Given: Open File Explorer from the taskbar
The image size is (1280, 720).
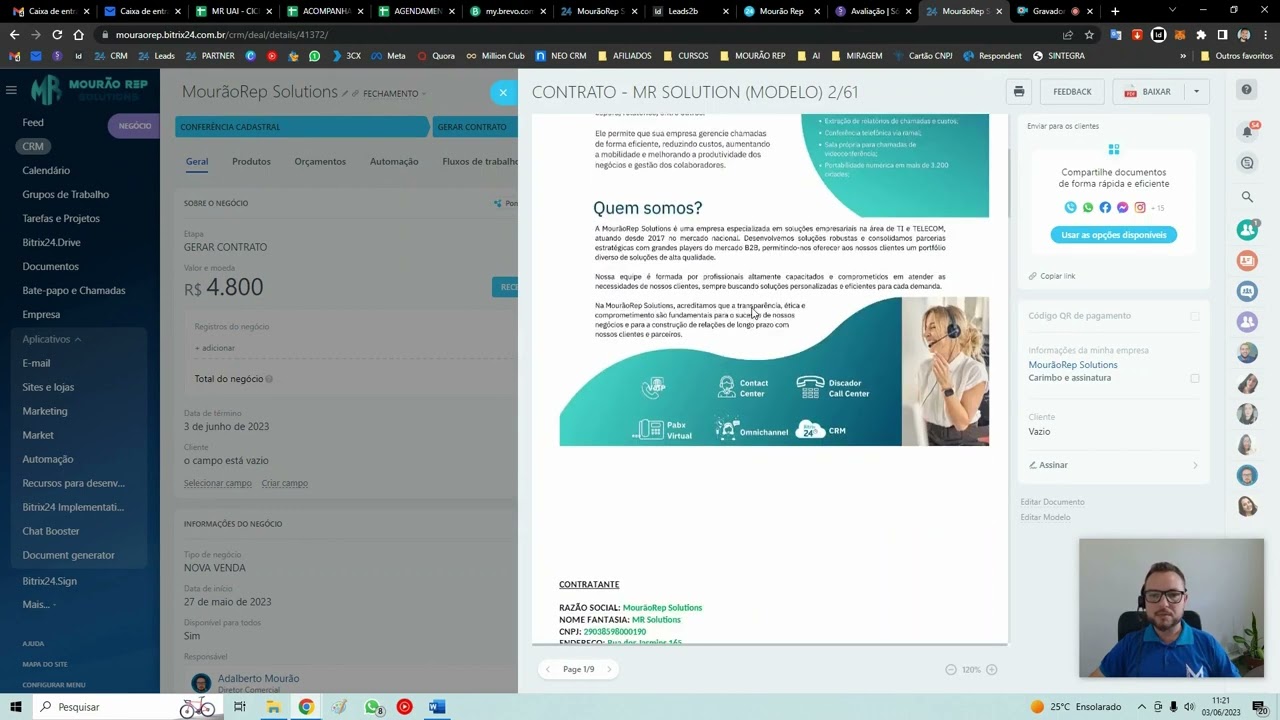Looking at the screenshot, I should pyautogui.click(x=273, y=707).
